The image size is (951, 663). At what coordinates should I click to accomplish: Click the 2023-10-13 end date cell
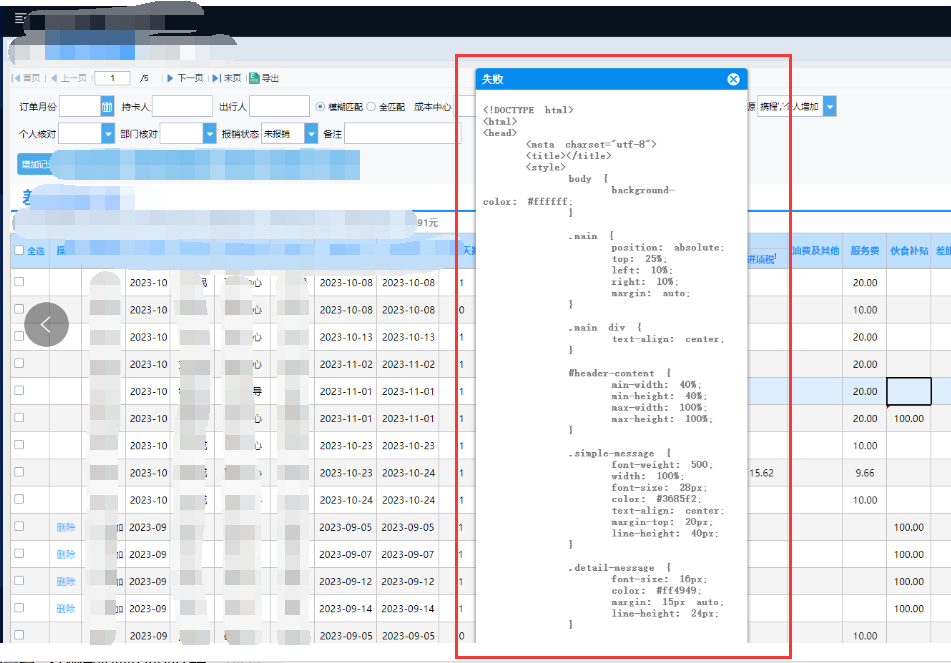[x=408, y=337]
